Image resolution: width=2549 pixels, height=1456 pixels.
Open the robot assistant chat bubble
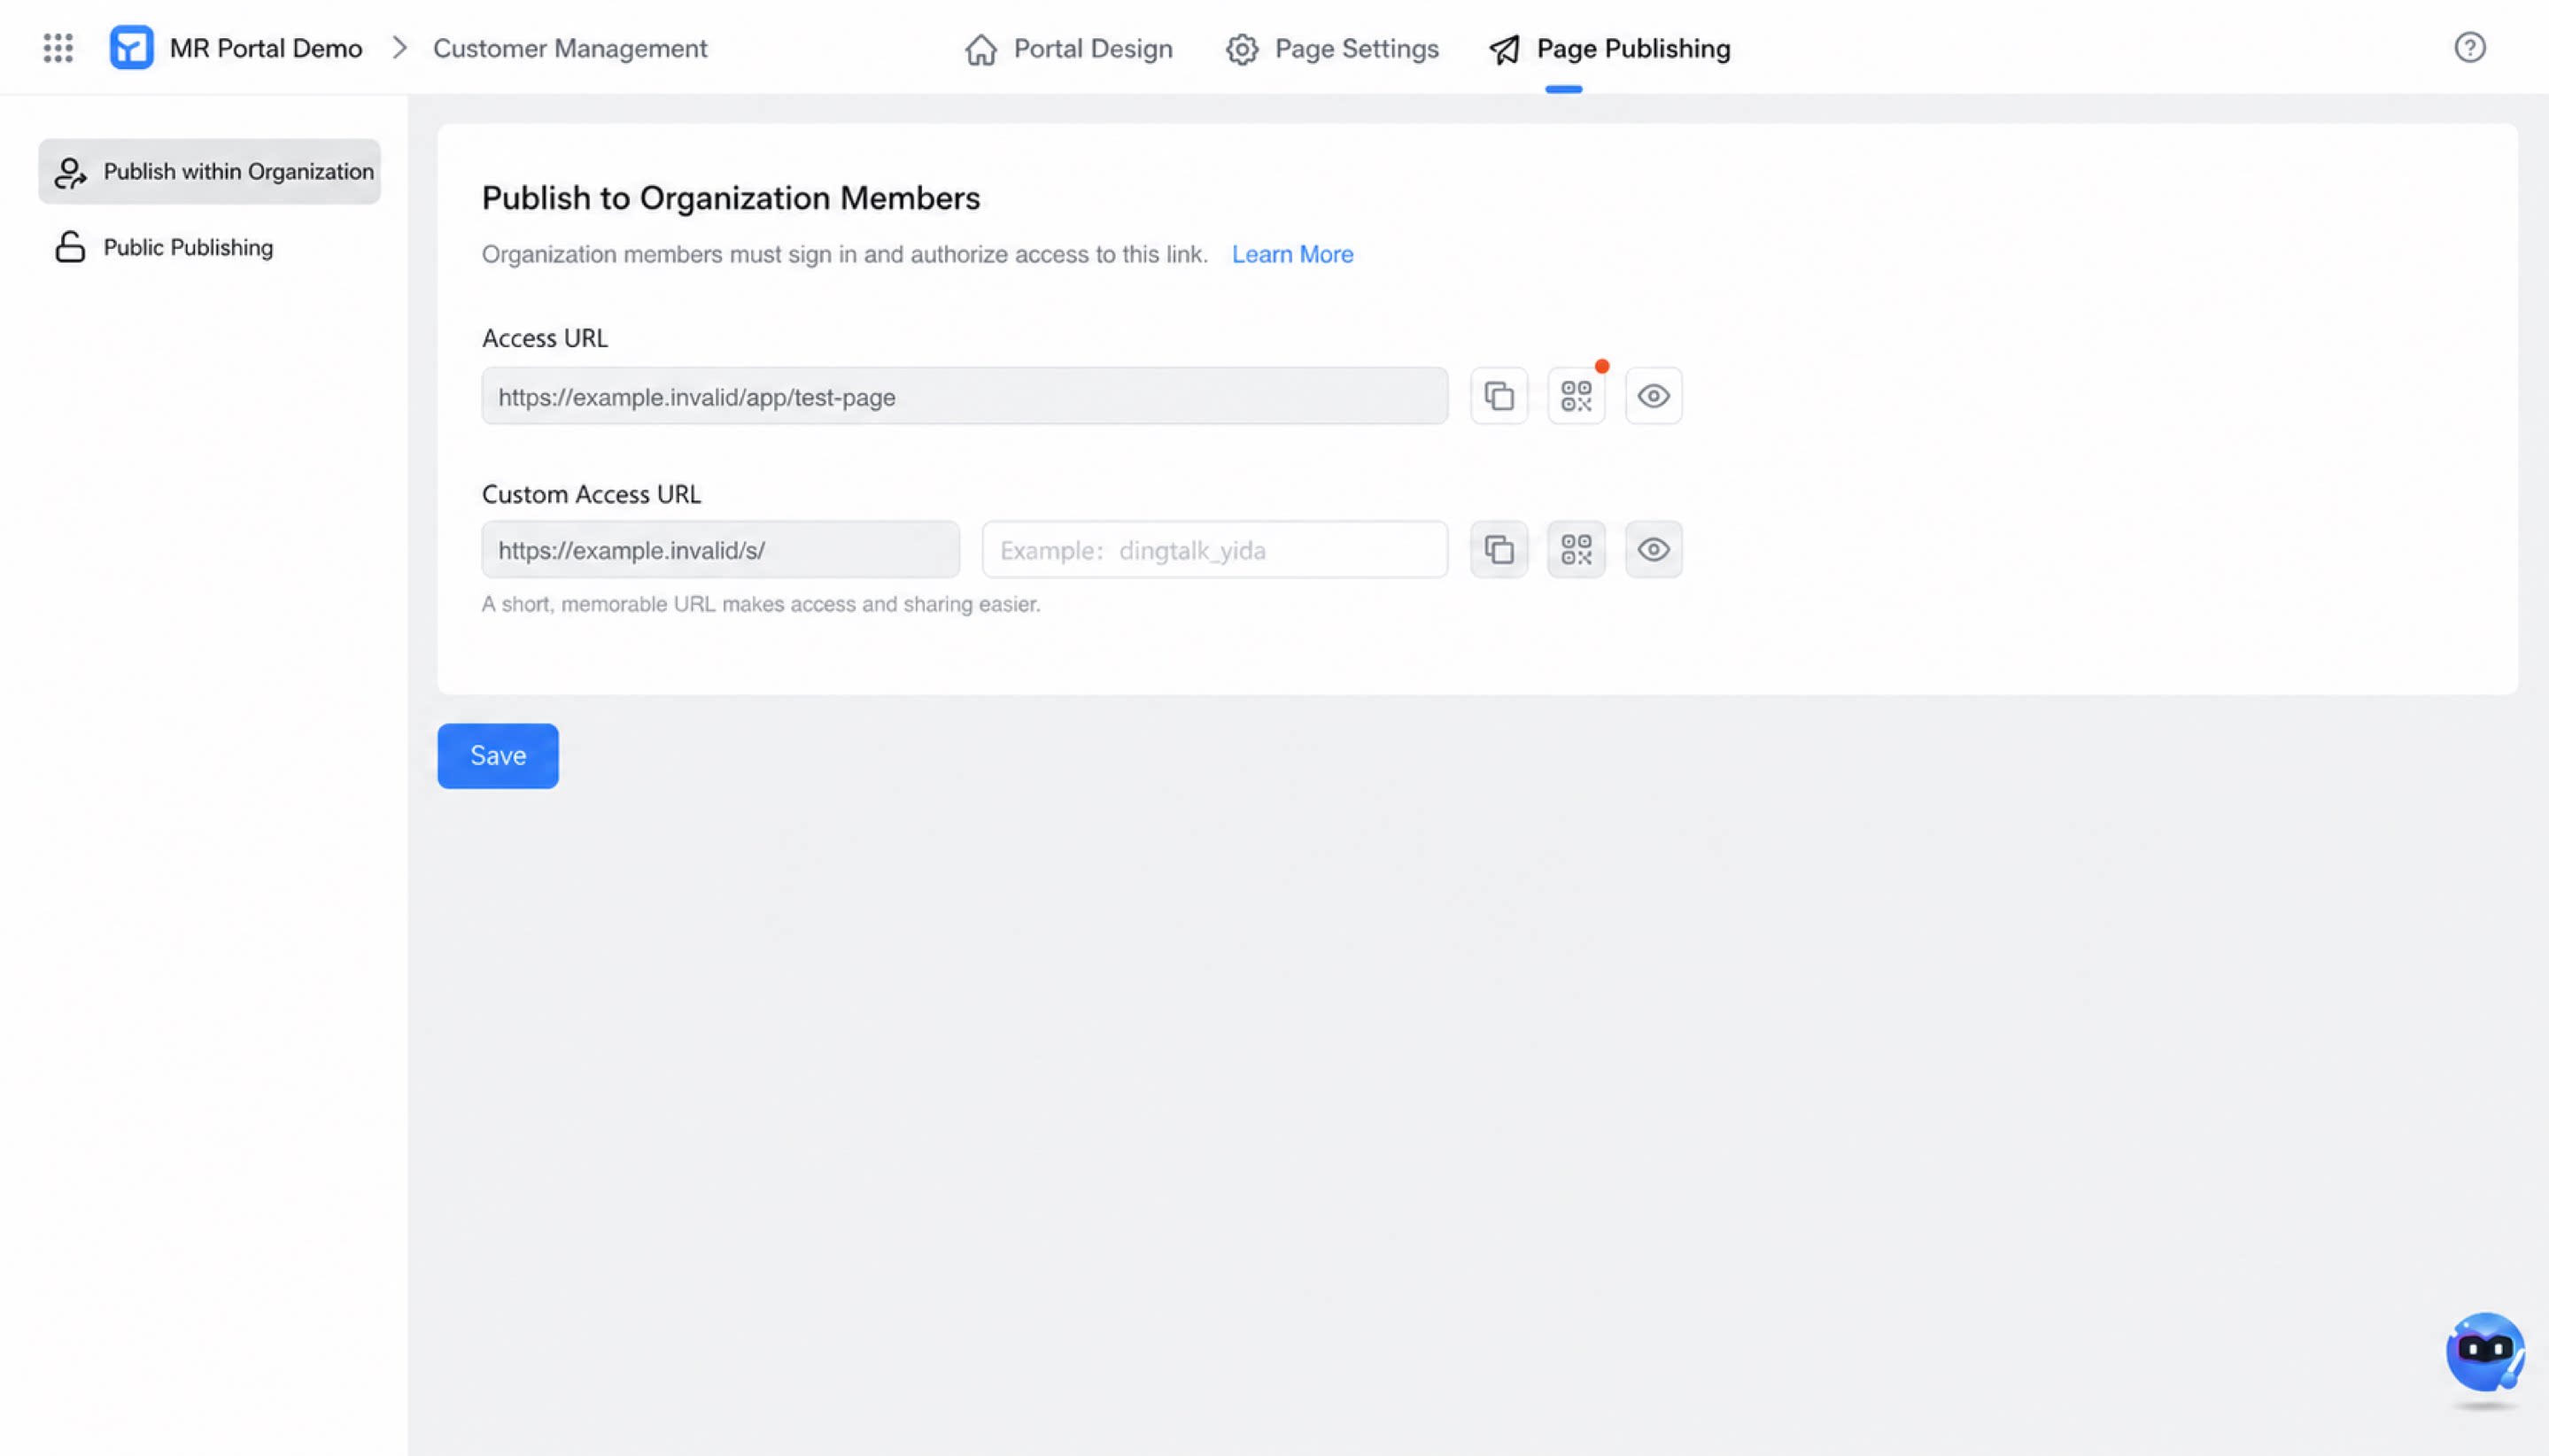pos(2485,1352)
